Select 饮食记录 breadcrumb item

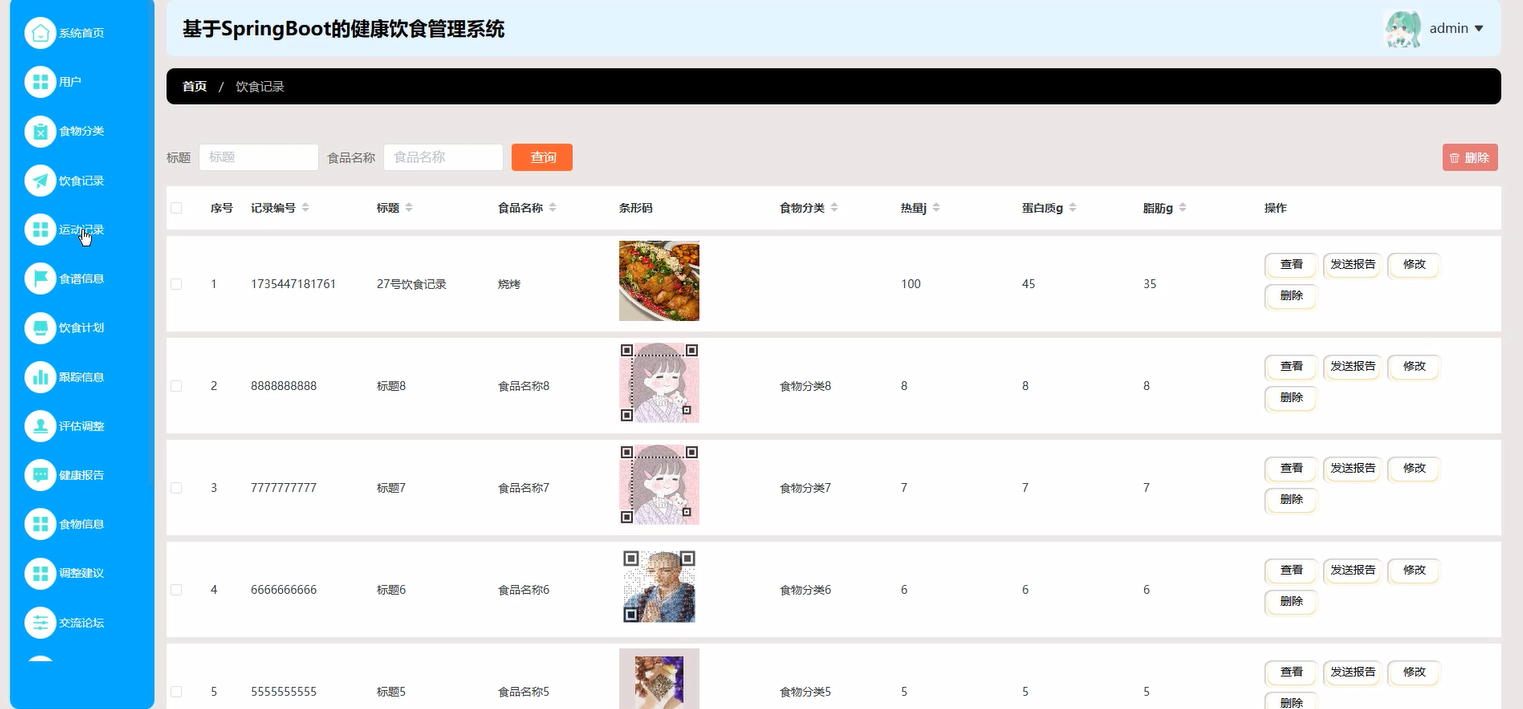(x=260, y=86)
